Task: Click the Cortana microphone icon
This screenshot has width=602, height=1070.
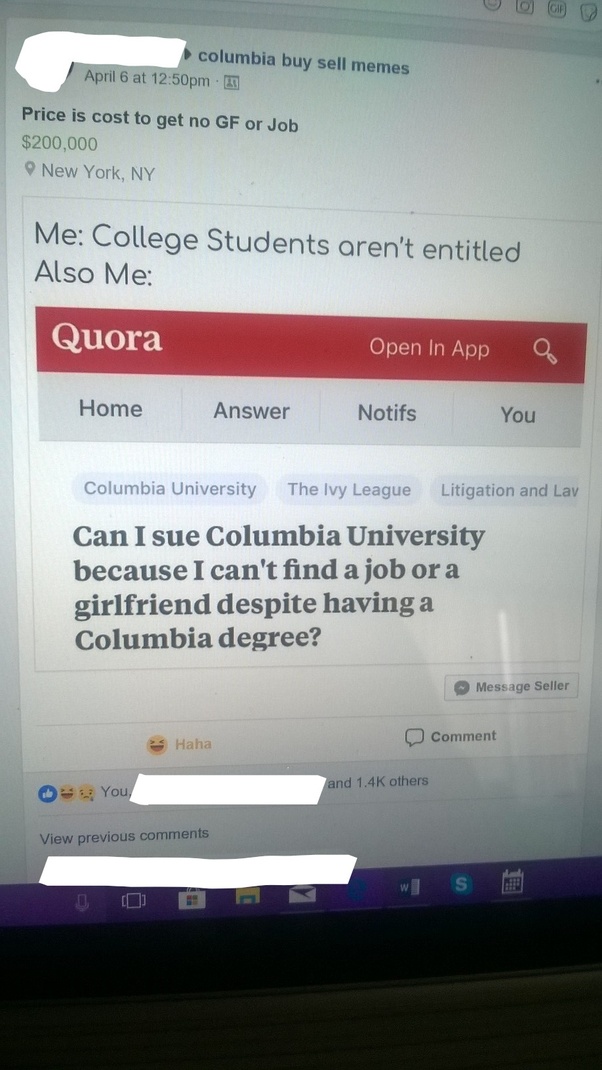Action: [82, 903]
